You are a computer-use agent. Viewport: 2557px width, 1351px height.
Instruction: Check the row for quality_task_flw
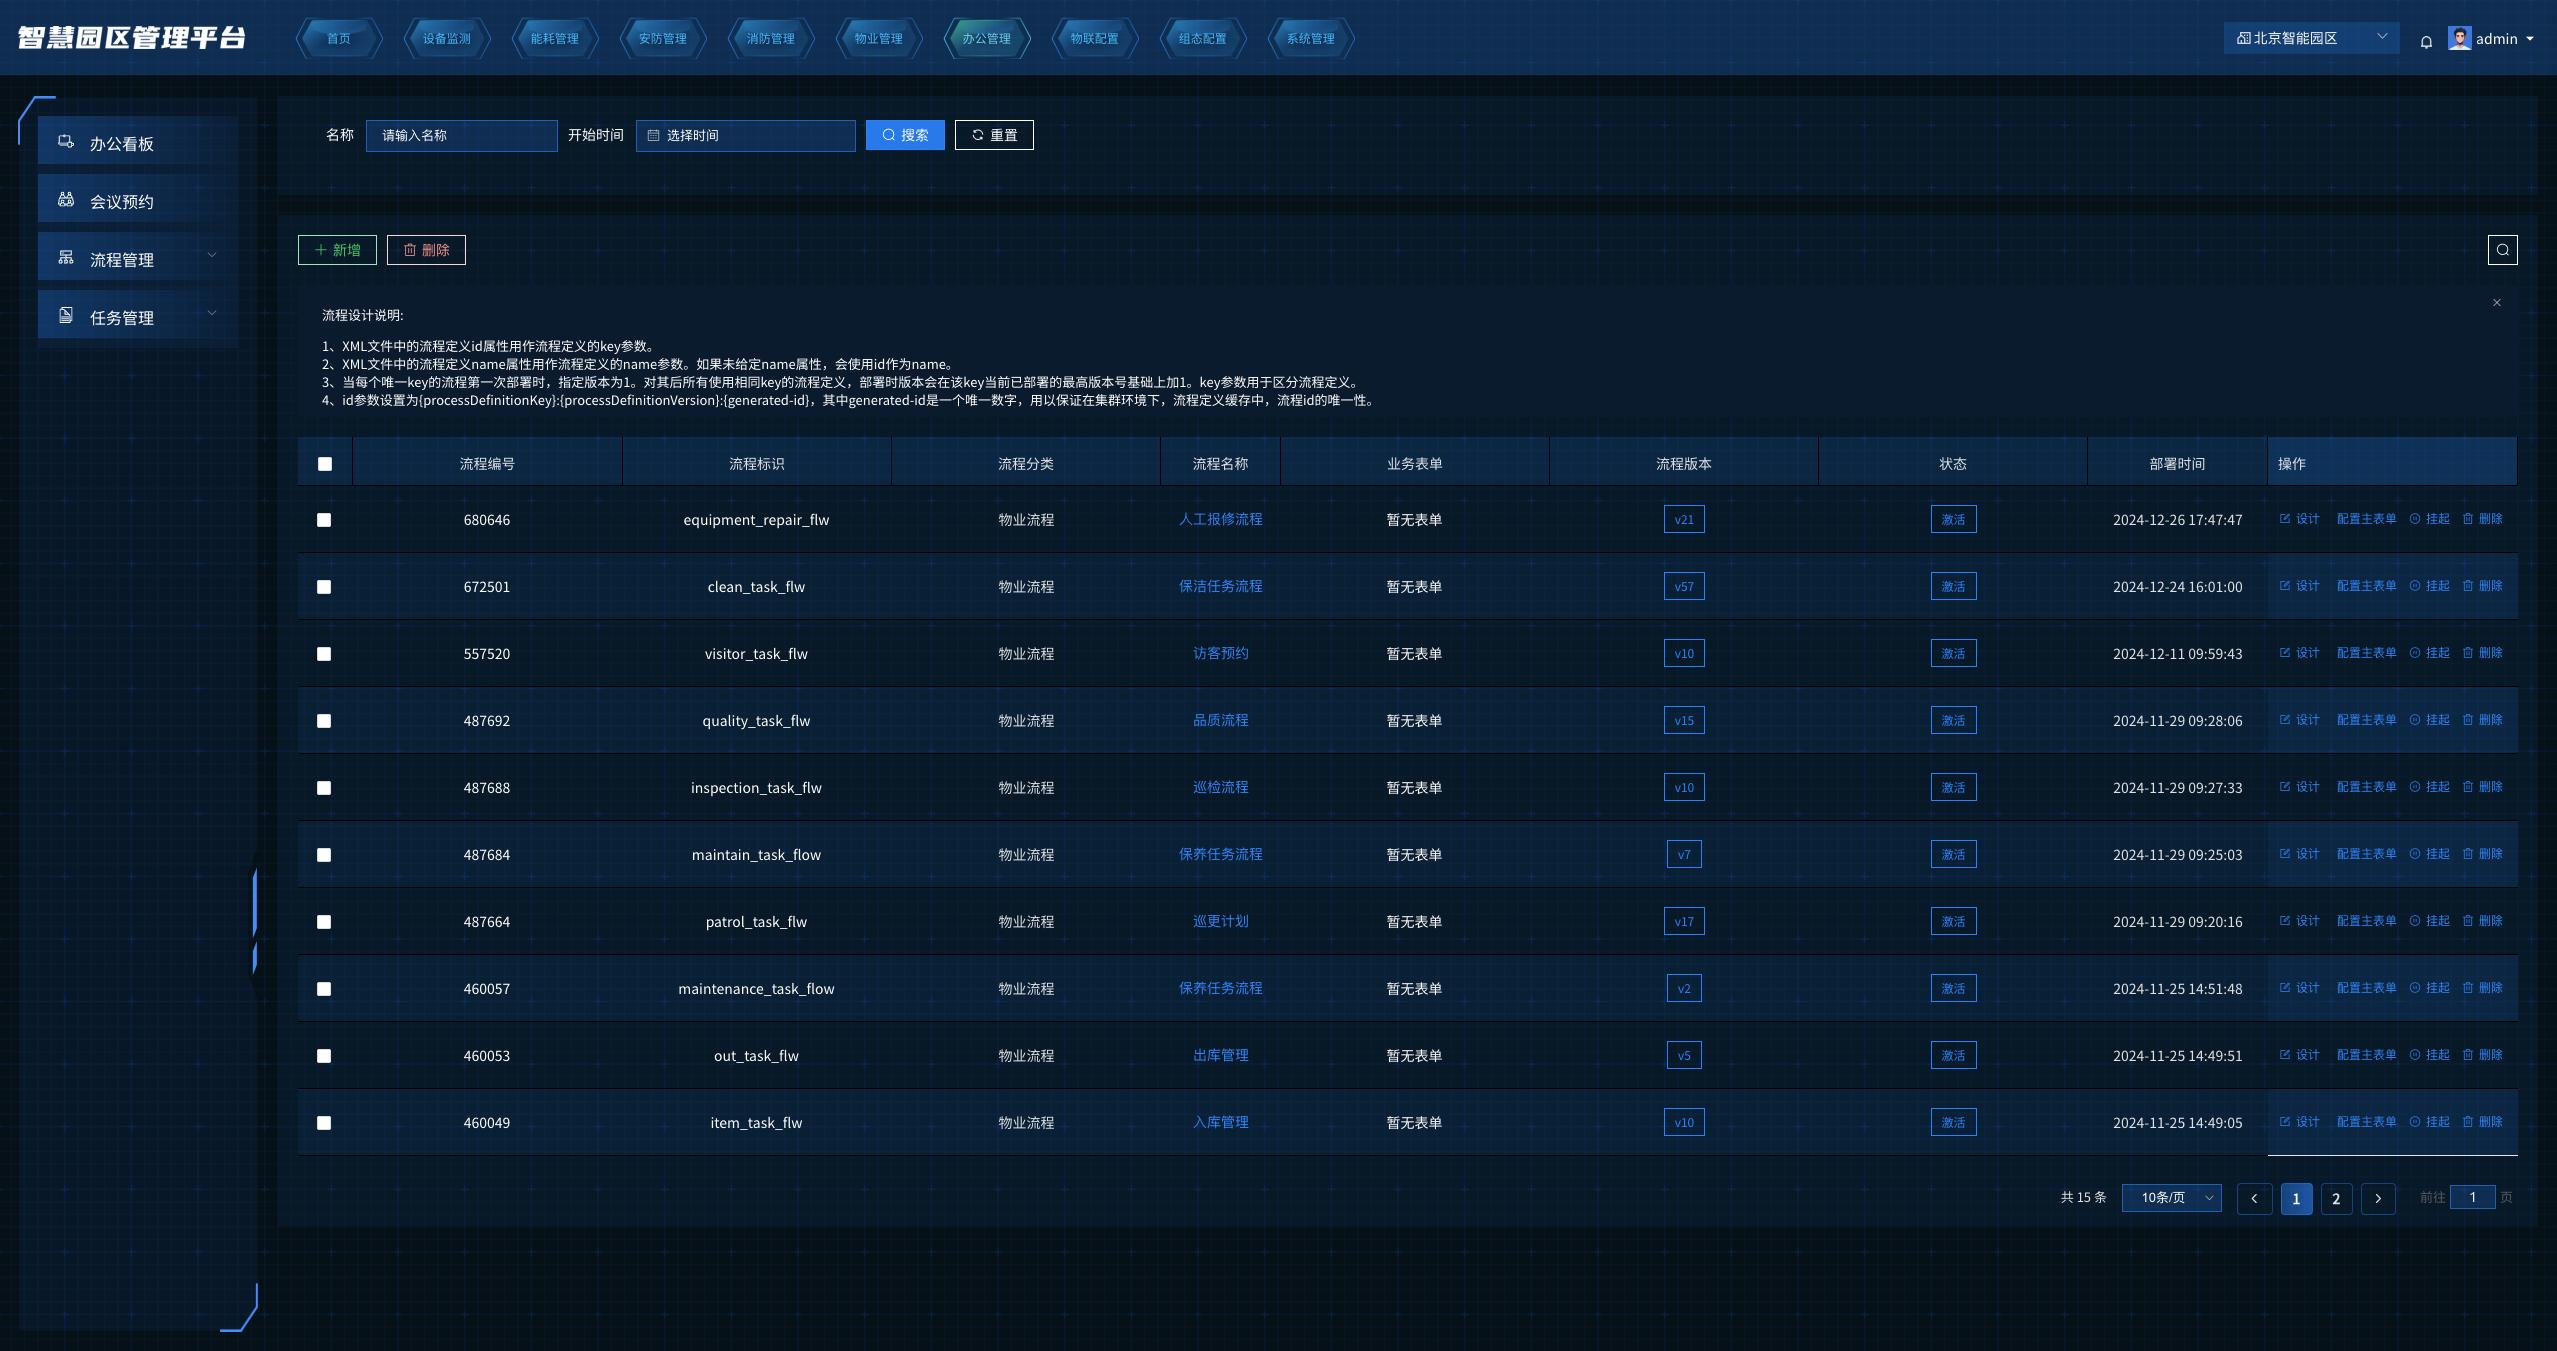pos(324,721)
